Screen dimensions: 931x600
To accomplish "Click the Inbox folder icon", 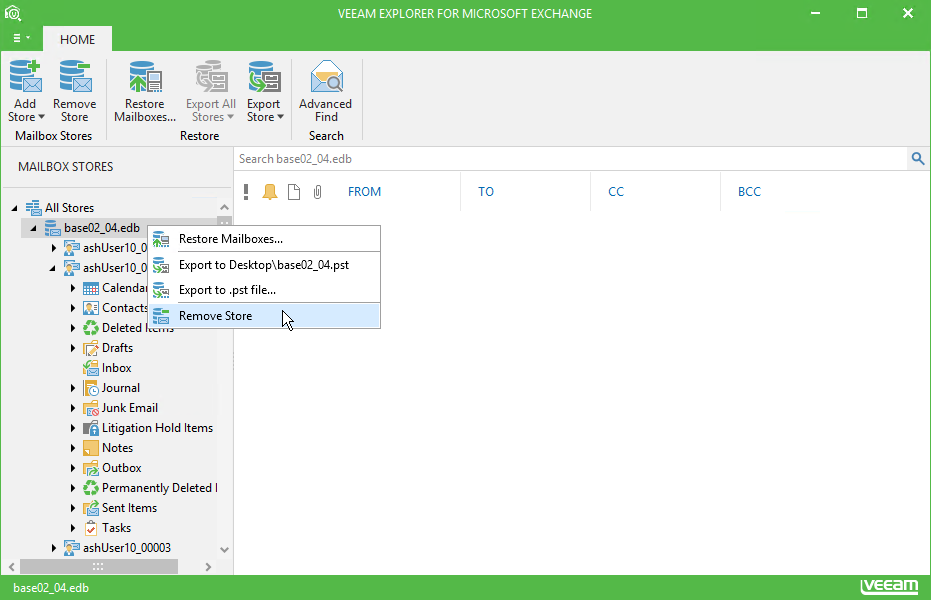I will click(x=91, y=368).
